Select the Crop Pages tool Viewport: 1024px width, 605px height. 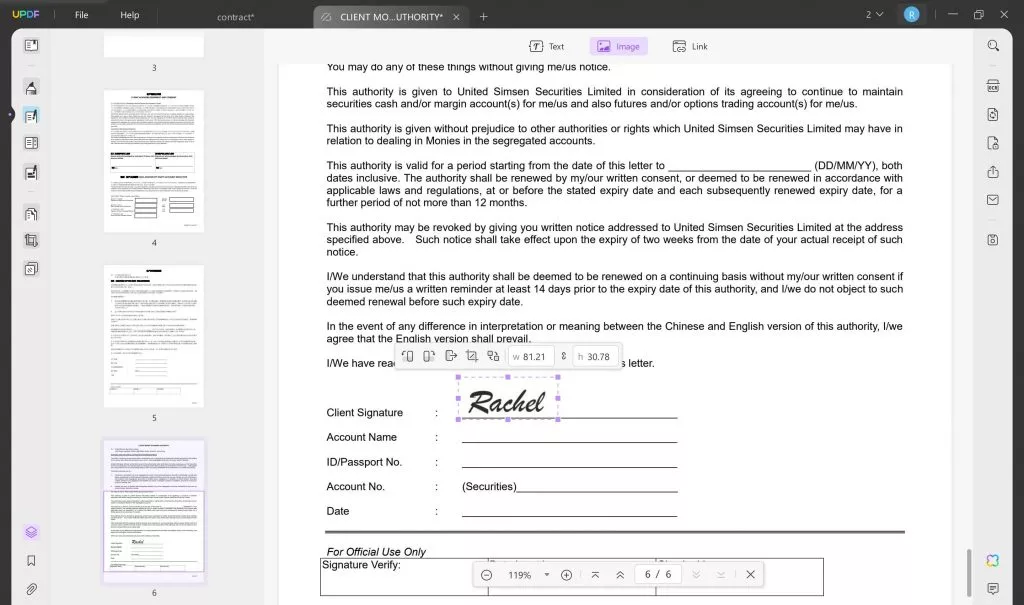point(30,241)
